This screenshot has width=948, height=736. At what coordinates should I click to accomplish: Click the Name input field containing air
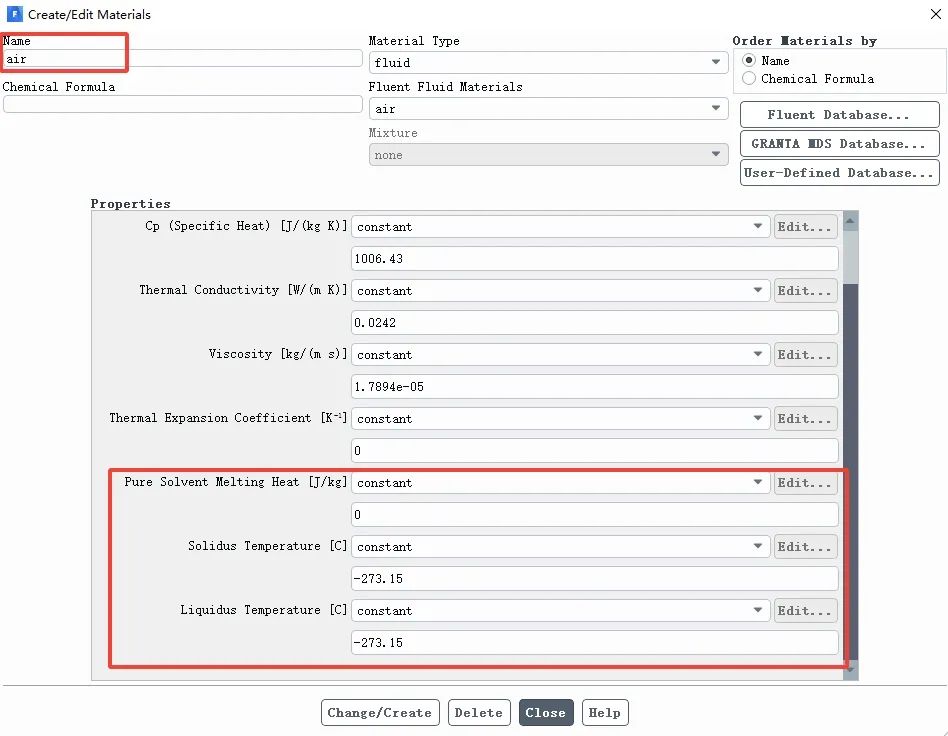click(183, 59)
